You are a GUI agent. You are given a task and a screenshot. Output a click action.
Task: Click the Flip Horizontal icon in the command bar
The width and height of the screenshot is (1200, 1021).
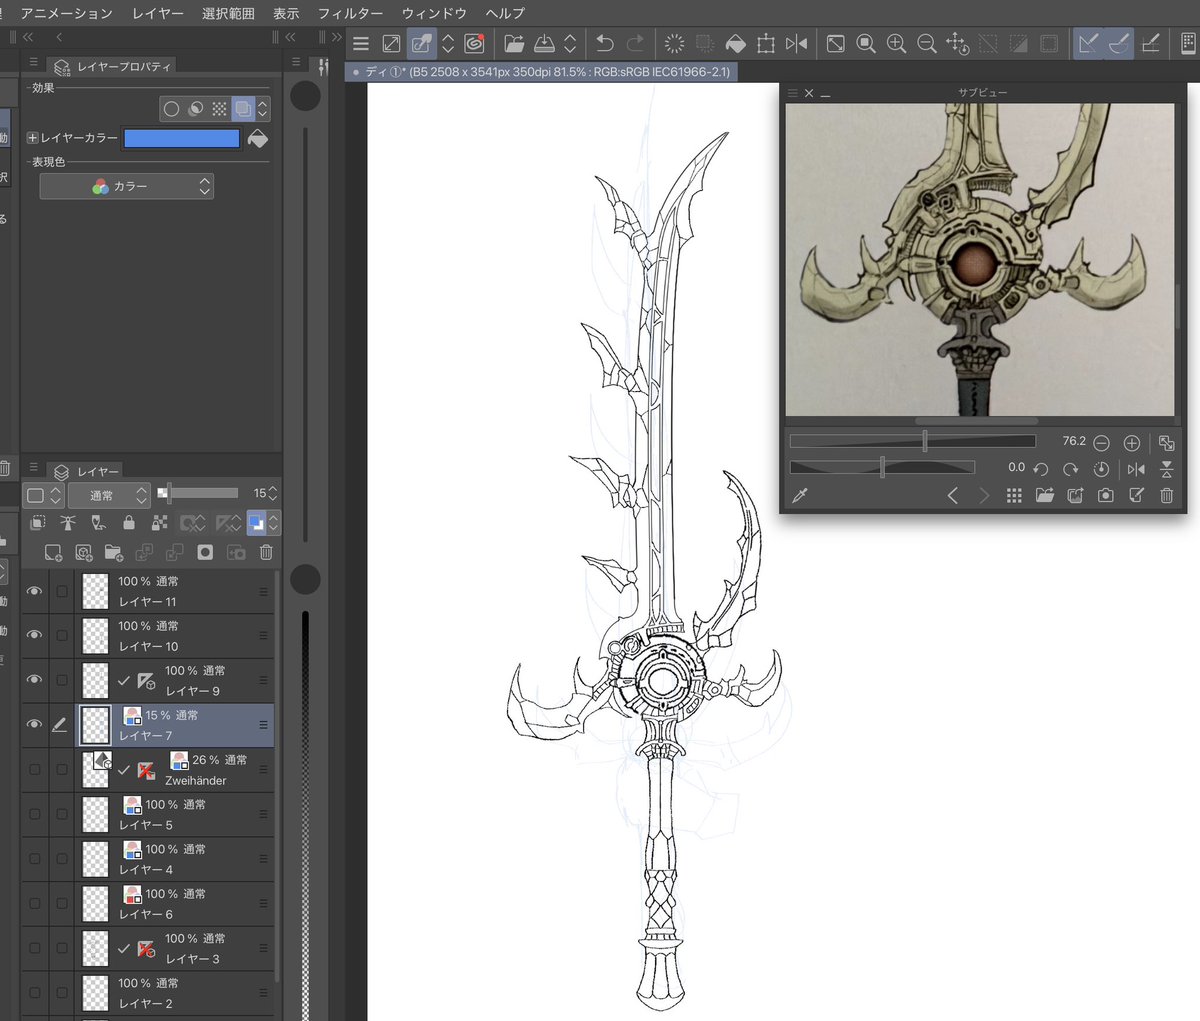coord(796,43)
